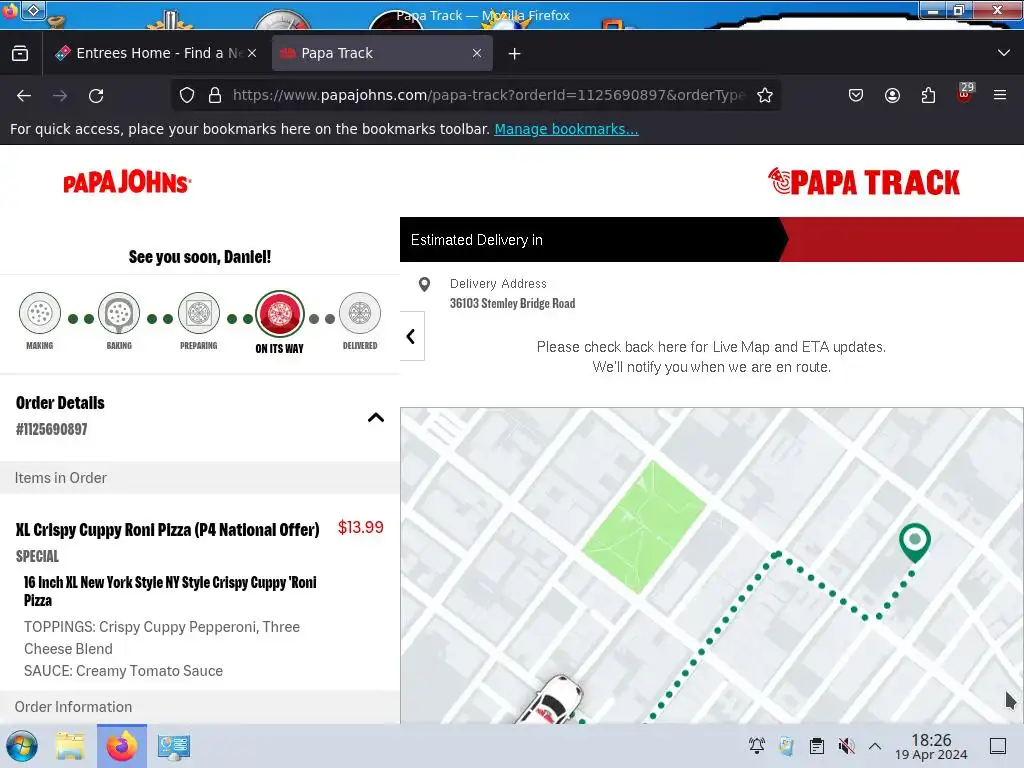Click delivery address 36103 Stemley Bridge Road
1024x768 pixels.
point(512,303)
